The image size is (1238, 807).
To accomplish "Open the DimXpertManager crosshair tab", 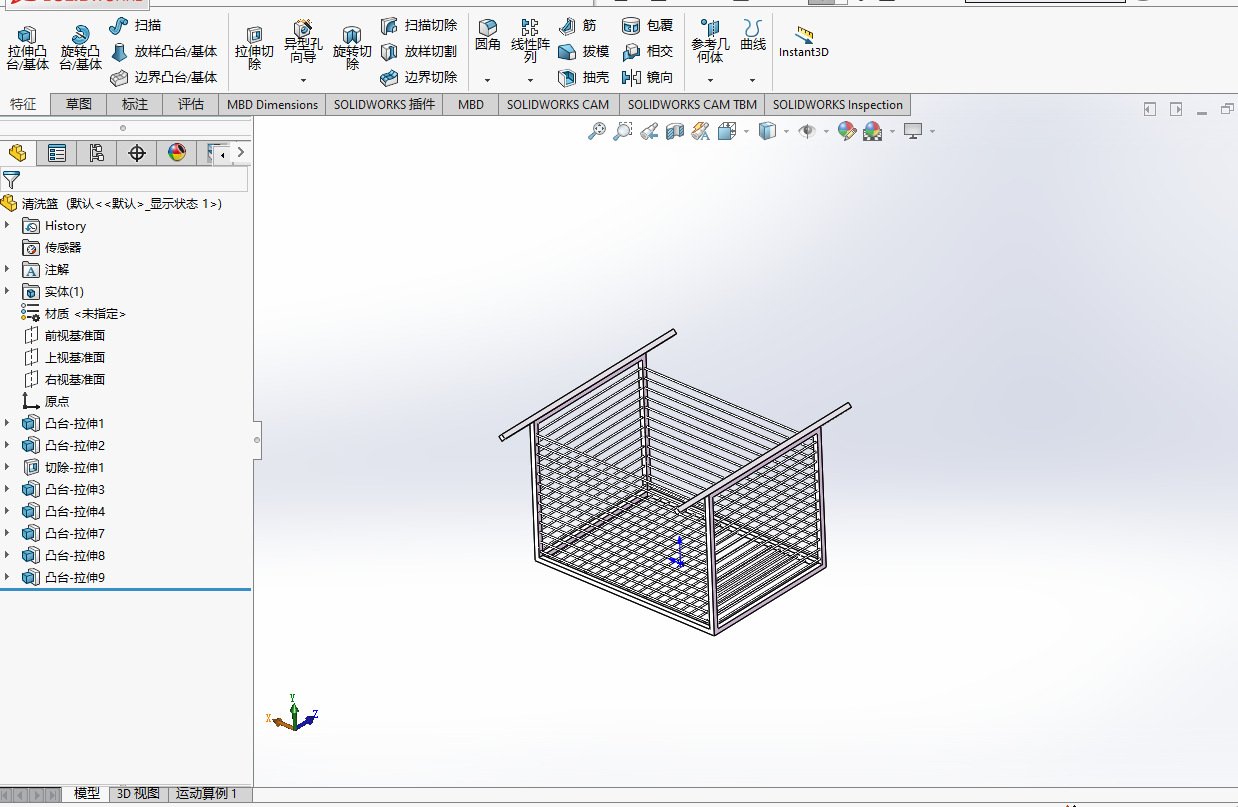I will 137,153.
